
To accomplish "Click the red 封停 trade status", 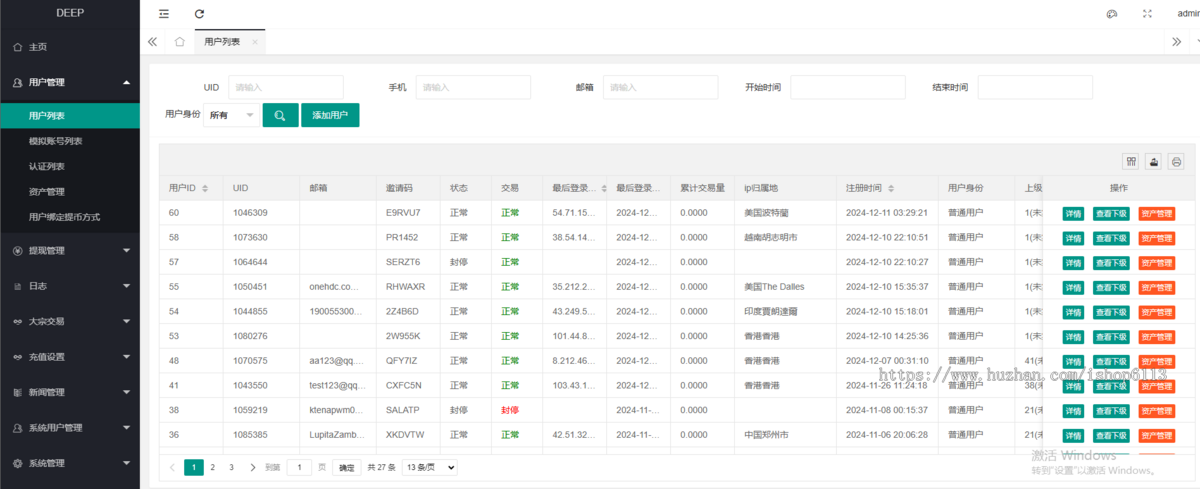I will tap(510, 411).
